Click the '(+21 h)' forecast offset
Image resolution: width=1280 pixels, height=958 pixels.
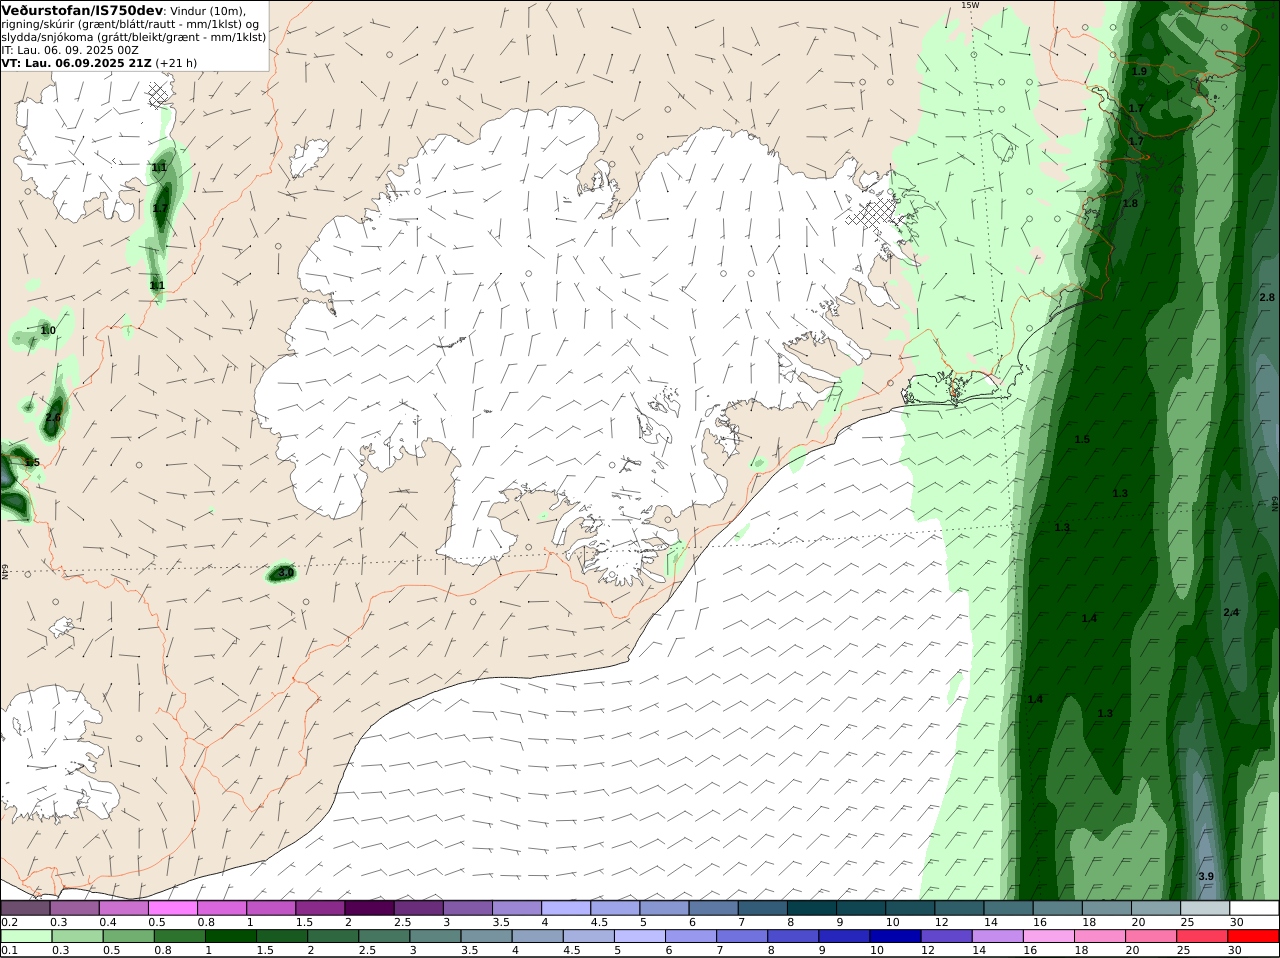176,62
